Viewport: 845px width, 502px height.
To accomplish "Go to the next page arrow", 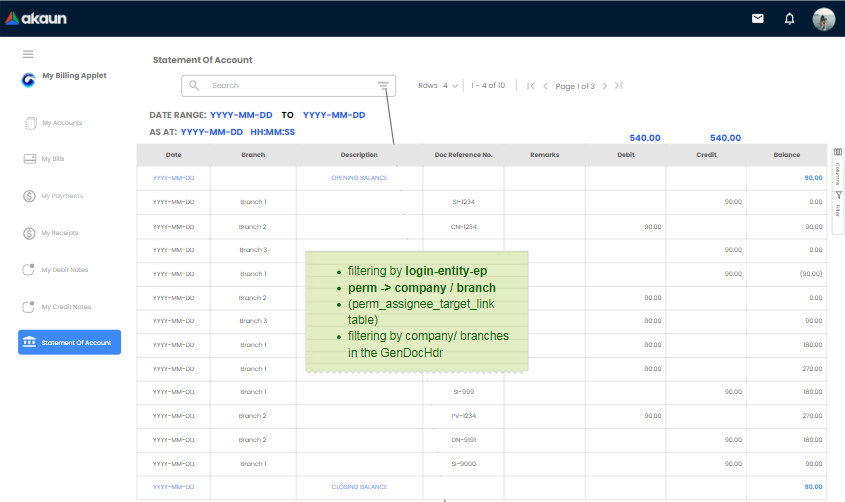I will coord(604,86).
